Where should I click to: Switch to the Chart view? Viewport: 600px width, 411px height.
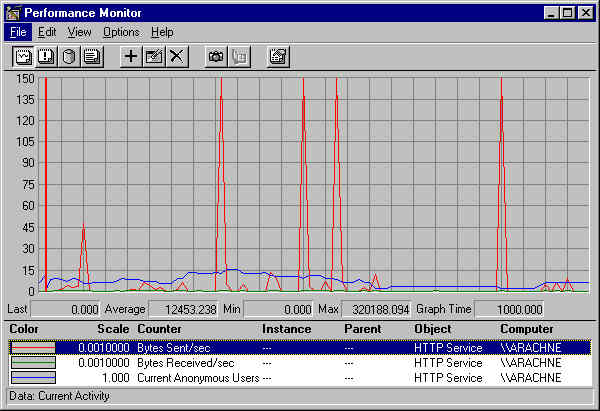pyautogui.click(x=23, y=56)
